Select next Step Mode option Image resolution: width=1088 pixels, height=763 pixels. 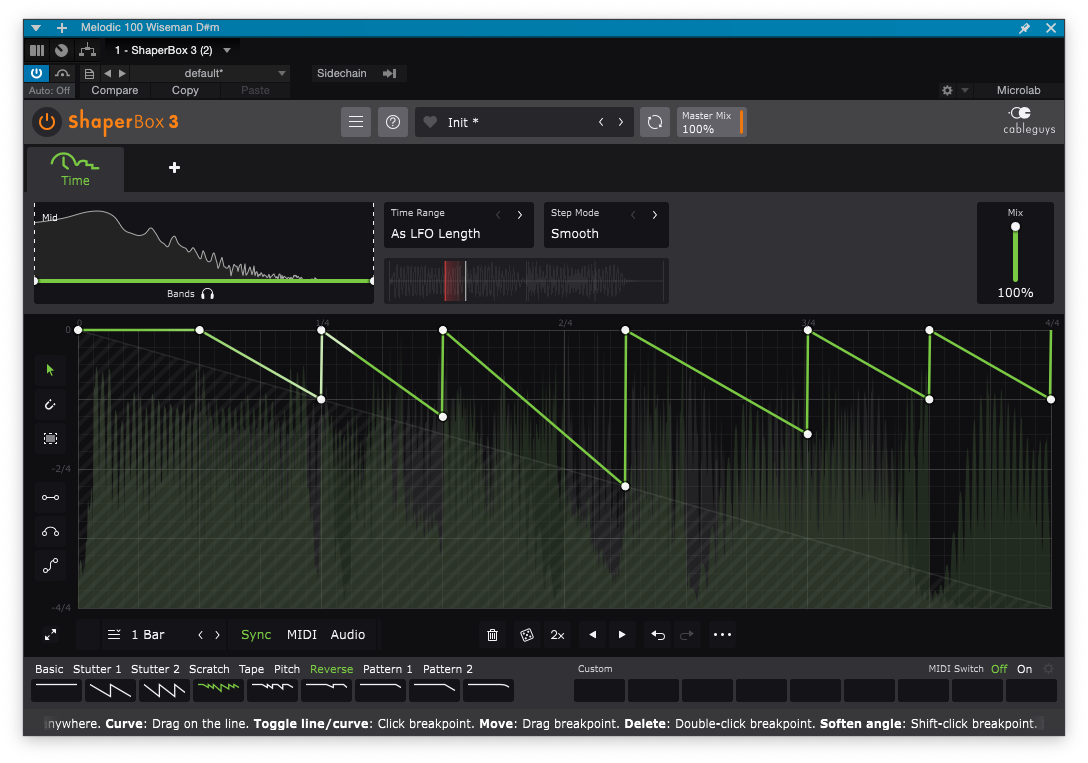[654, 214]
